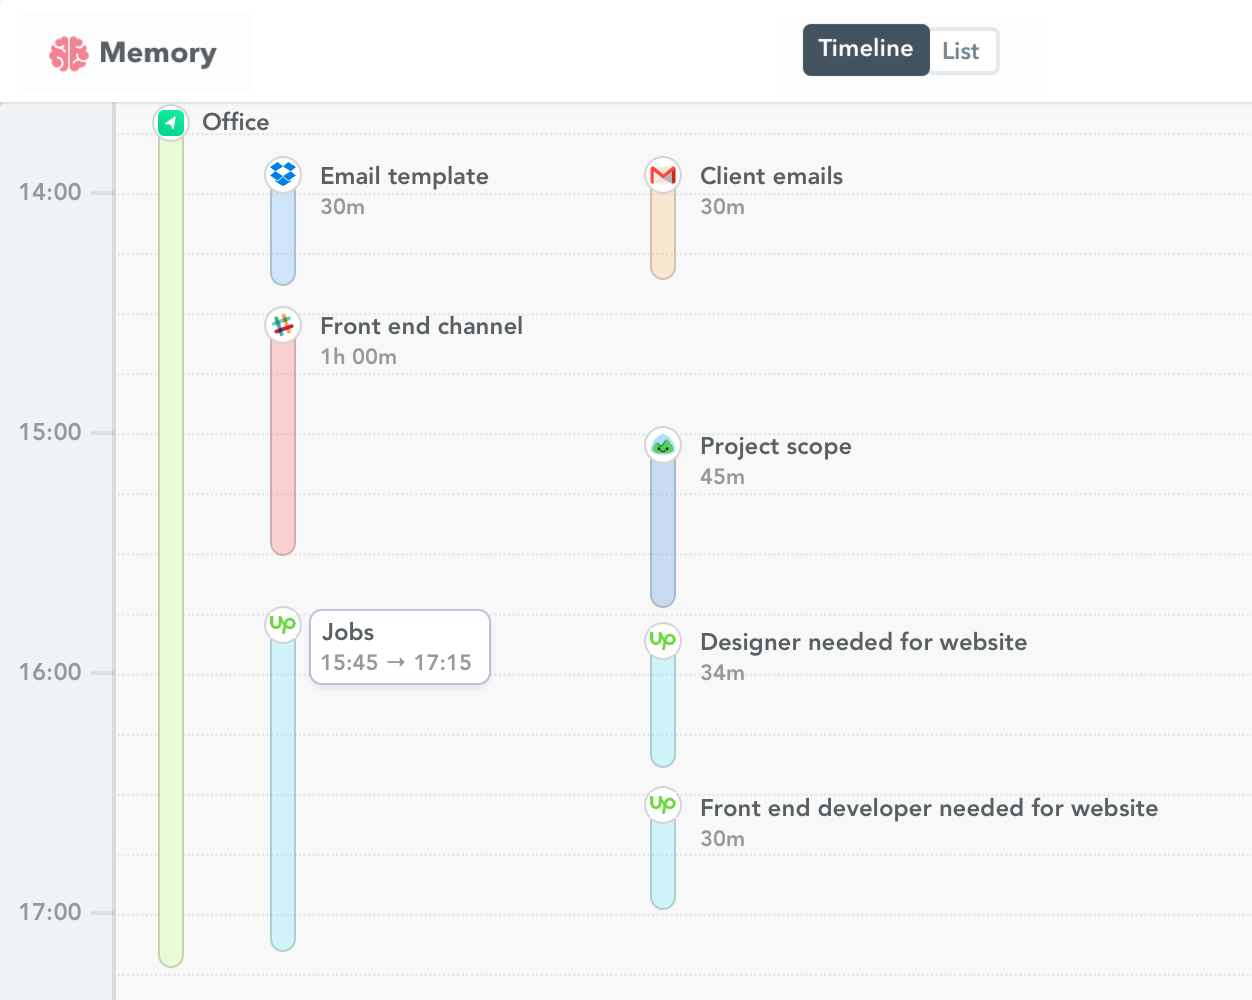Click the Slack icon for Front end channel
The image size is (1252, 1000).
[282, 325]
